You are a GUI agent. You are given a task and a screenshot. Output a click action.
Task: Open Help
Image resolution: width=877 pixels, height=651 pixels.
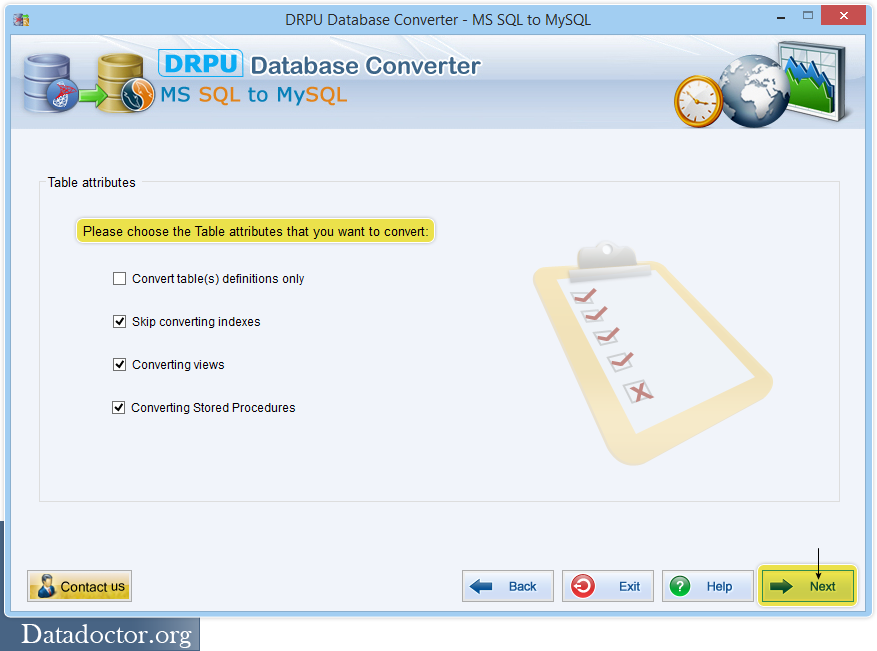click(708, 586)
